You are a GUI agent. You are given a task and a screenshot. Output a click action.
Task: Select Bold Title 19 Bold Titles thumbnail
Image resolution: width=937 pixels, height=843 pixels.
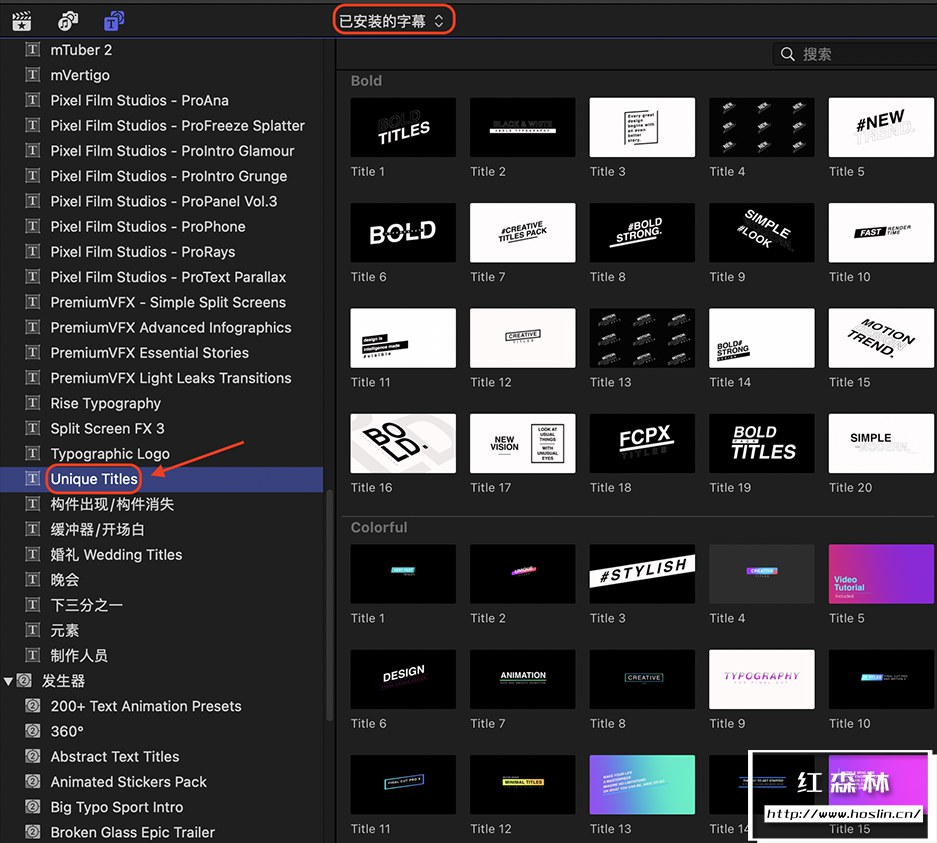pos(761,443)
